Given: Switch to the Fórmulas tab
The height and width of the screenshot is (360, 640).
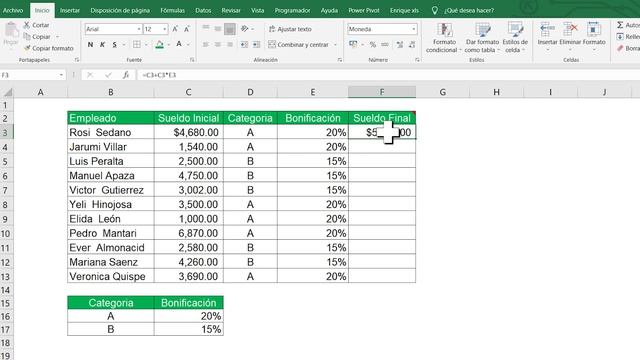Looking at the screenshot, I should [173, 11].
